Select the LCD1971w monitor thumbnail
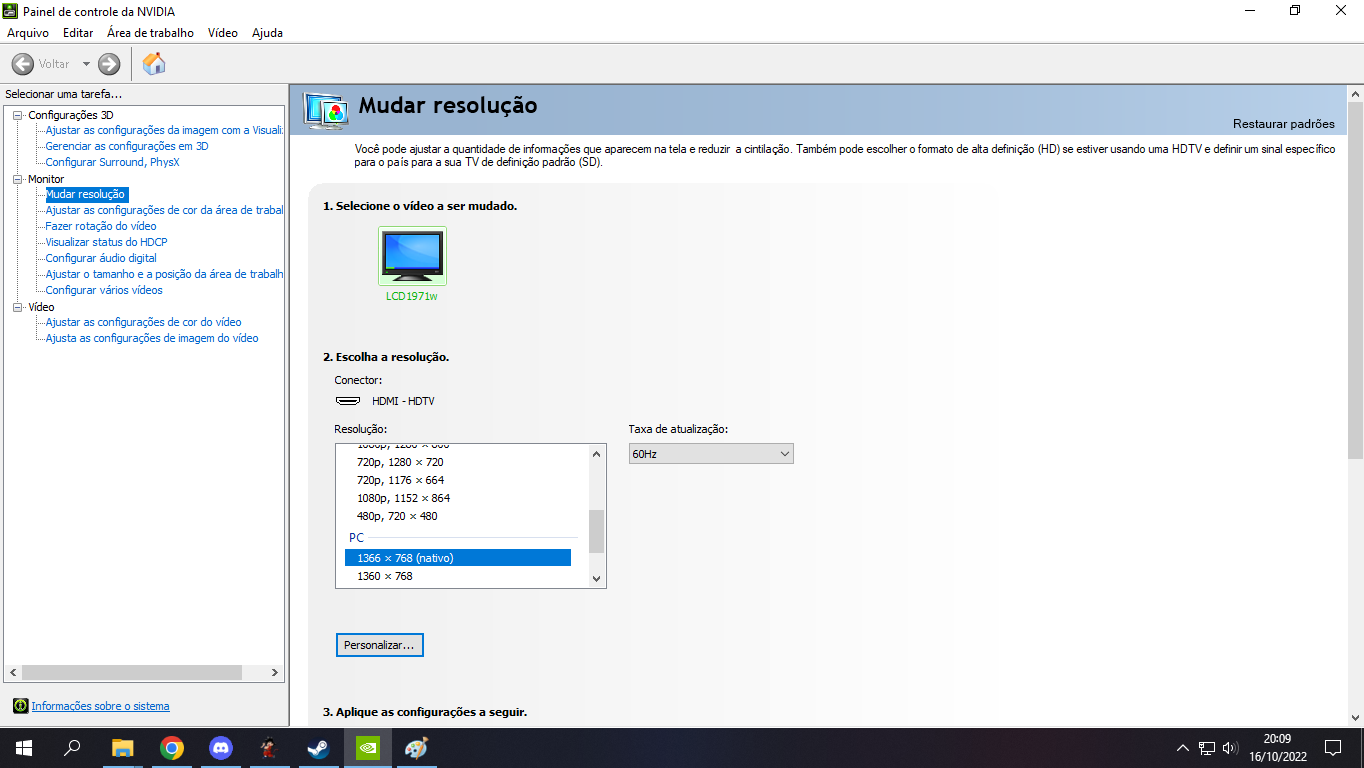Viewport: 1364px width, 768px height. [x=412, y=256]
